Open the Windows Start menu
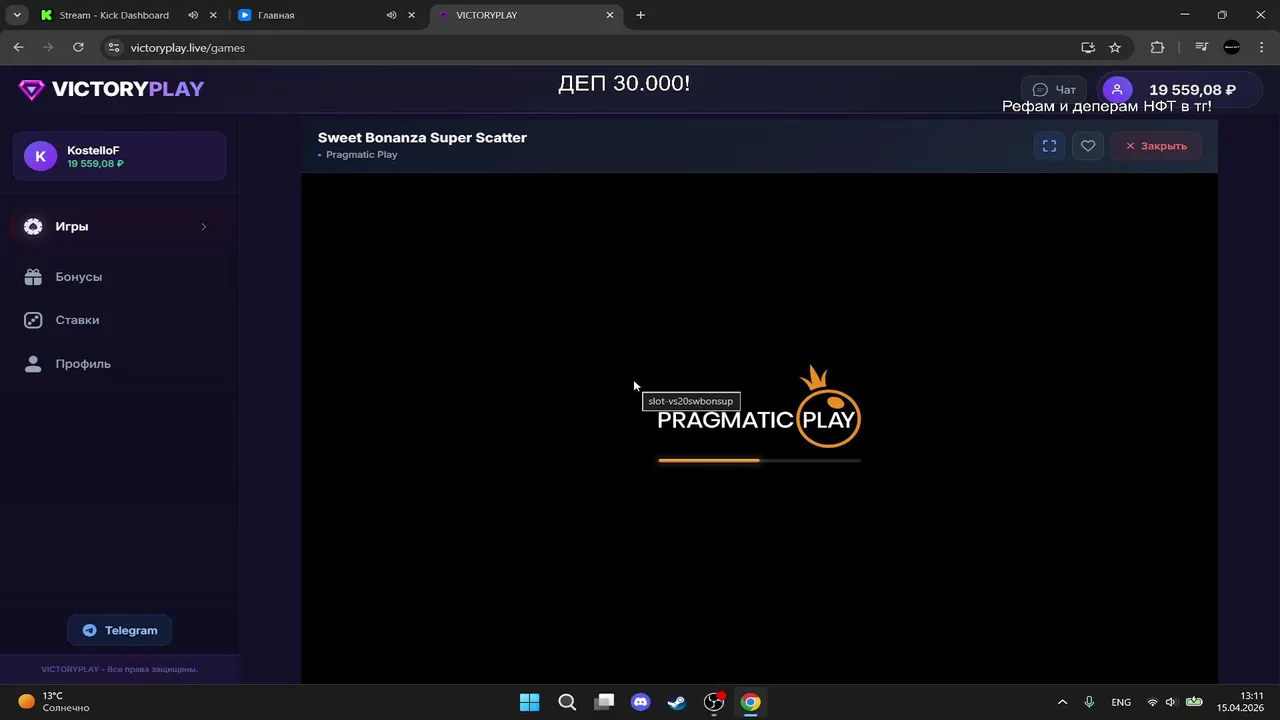The image size is (1280, 720). point(530,702)
